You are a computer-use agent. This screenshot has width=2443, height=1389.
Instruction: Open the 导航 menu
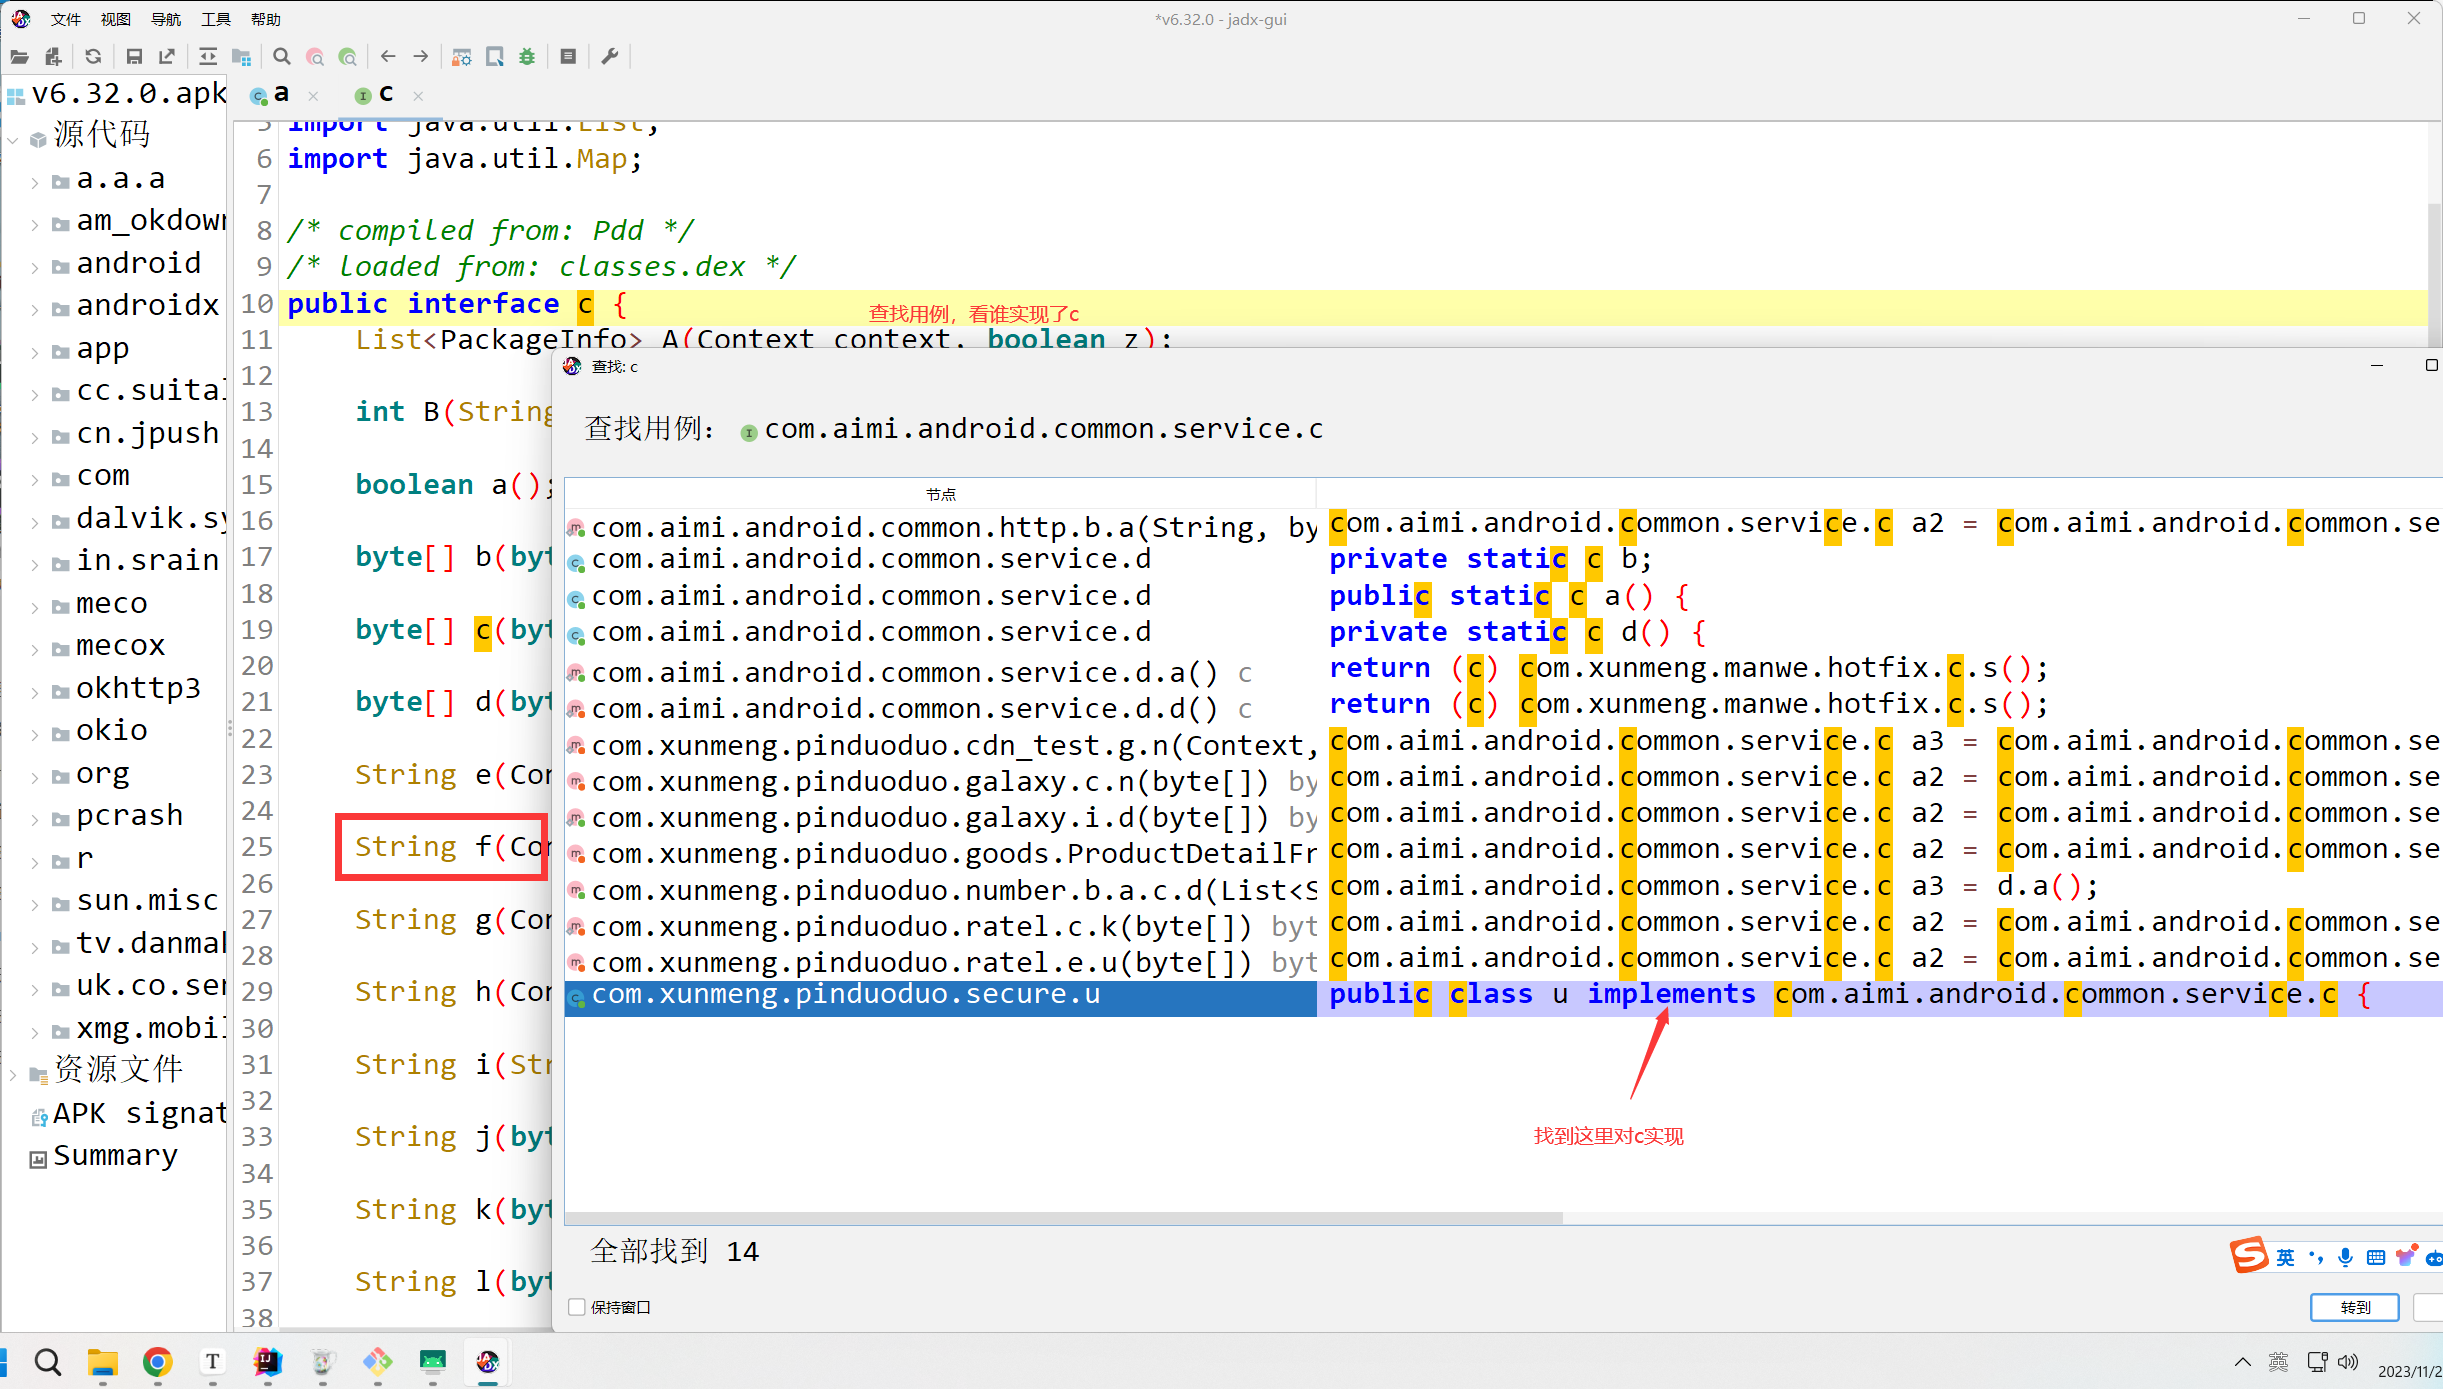(x=166, y=19)
